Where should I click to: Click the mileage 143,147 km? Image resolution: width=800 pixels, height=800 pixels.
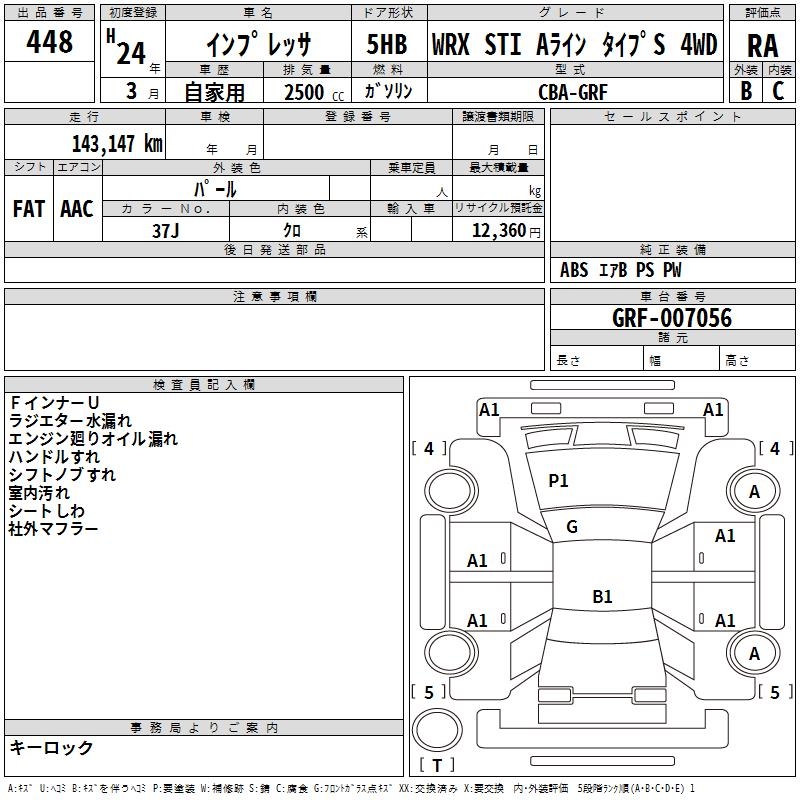coord(117,144)
